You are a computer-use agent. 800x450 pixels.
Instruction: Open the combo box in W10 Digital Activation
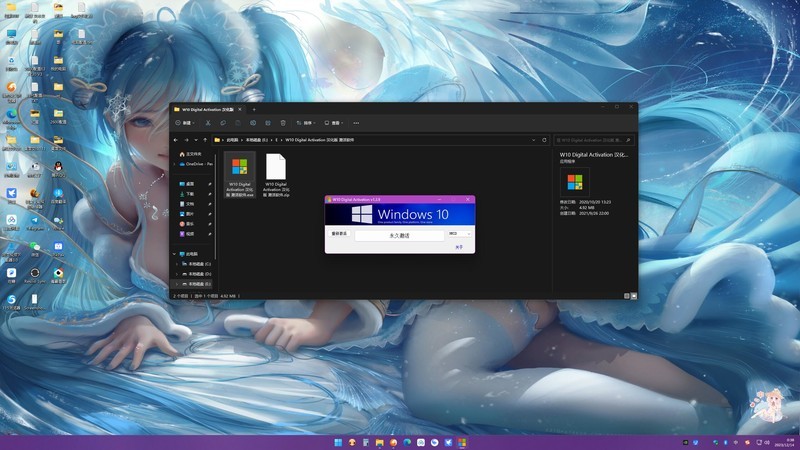[460, 234]
